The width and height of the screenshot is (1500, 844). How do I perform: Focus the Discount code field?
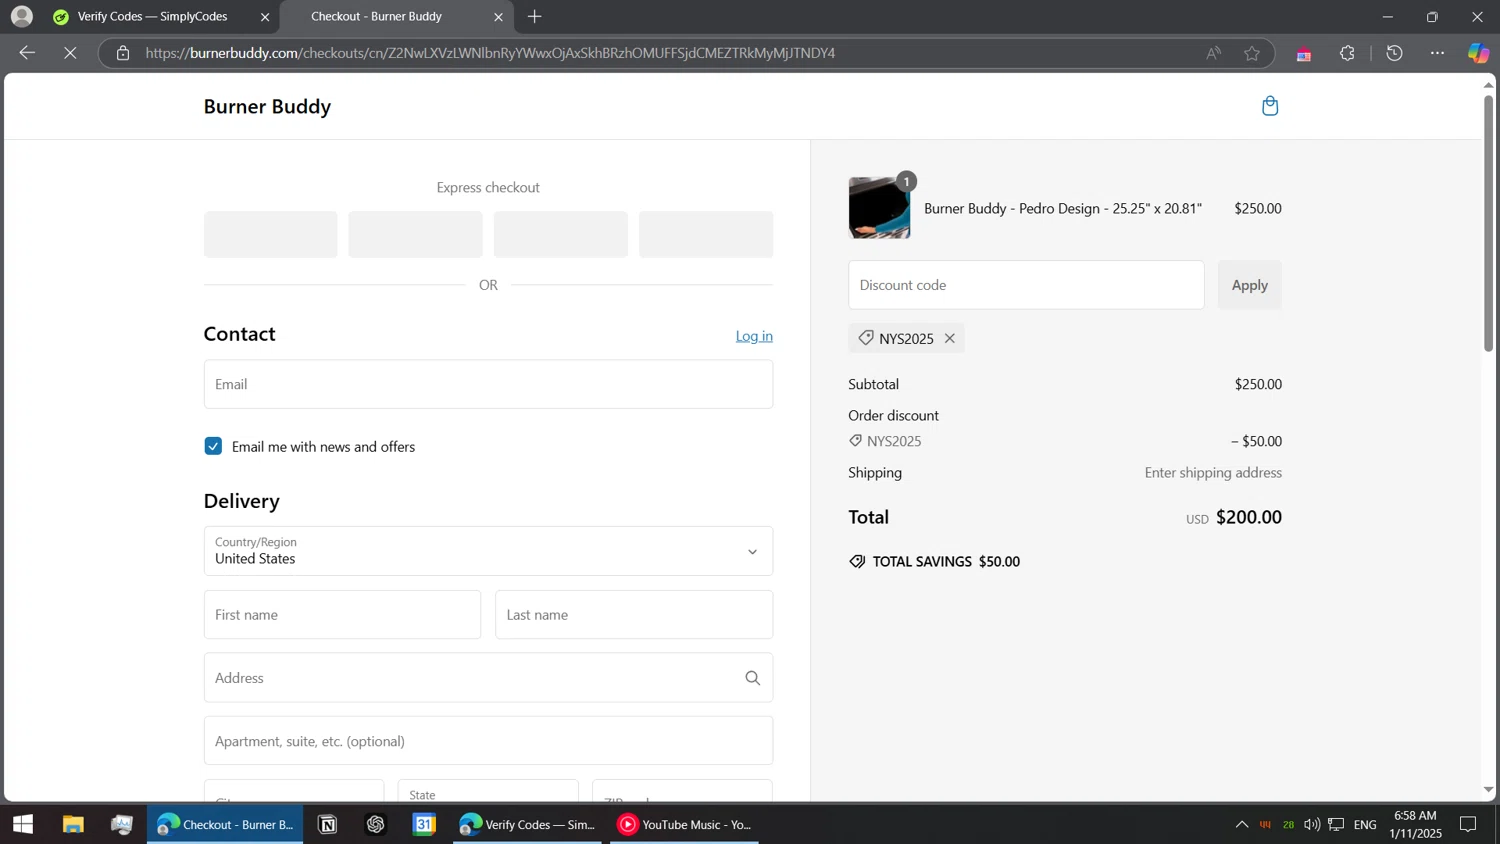pyautogui.click(x=1026, y=285)
